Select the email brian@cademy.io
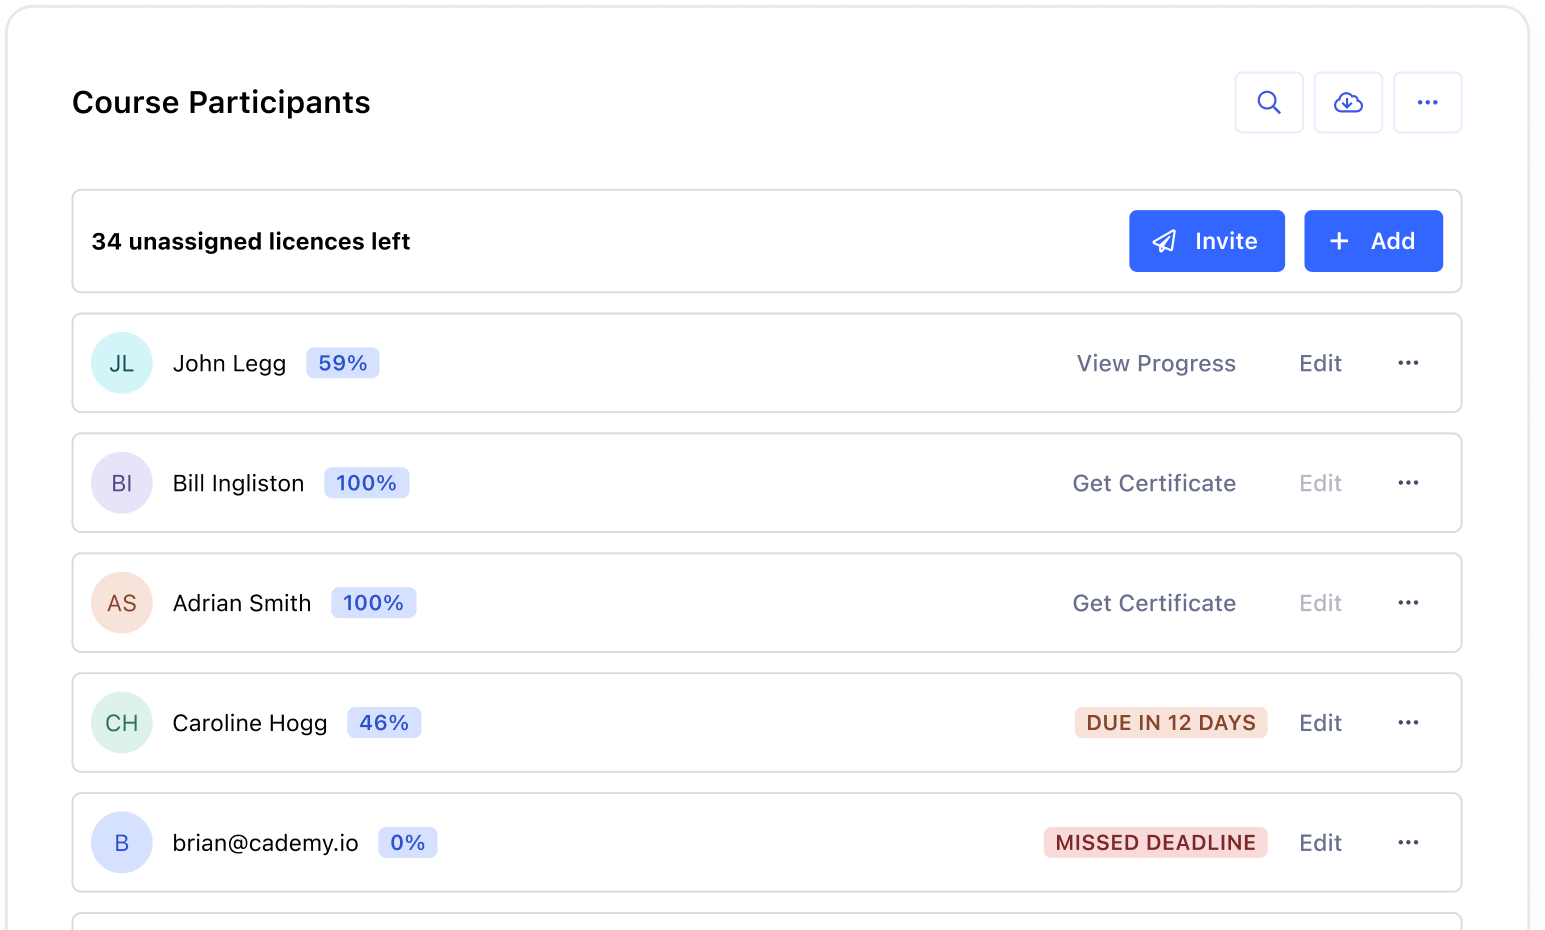The width and height of the screenshot is (1545, 930). (x=265, y=843)
